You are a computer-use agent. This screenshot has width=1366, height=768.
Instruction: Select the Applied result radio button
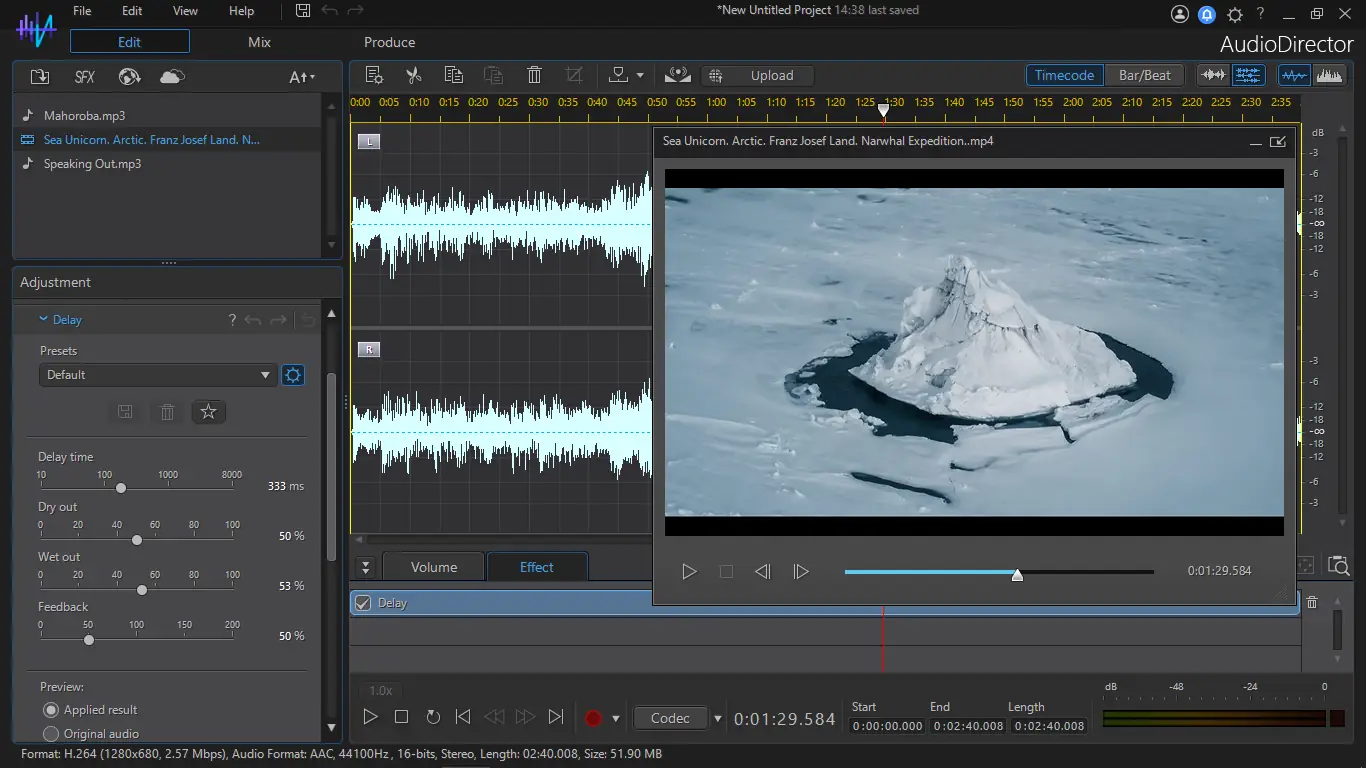[51, 710]
